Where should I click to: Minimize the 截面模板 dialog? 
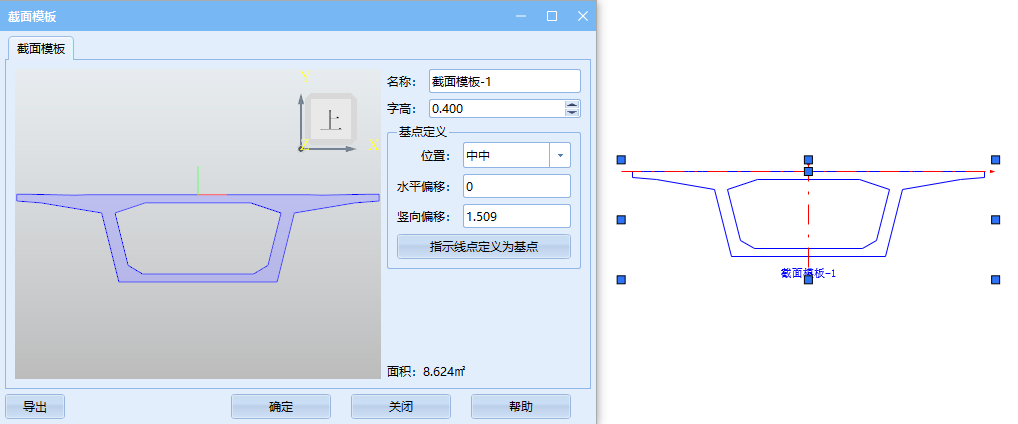tap(521, 16)
